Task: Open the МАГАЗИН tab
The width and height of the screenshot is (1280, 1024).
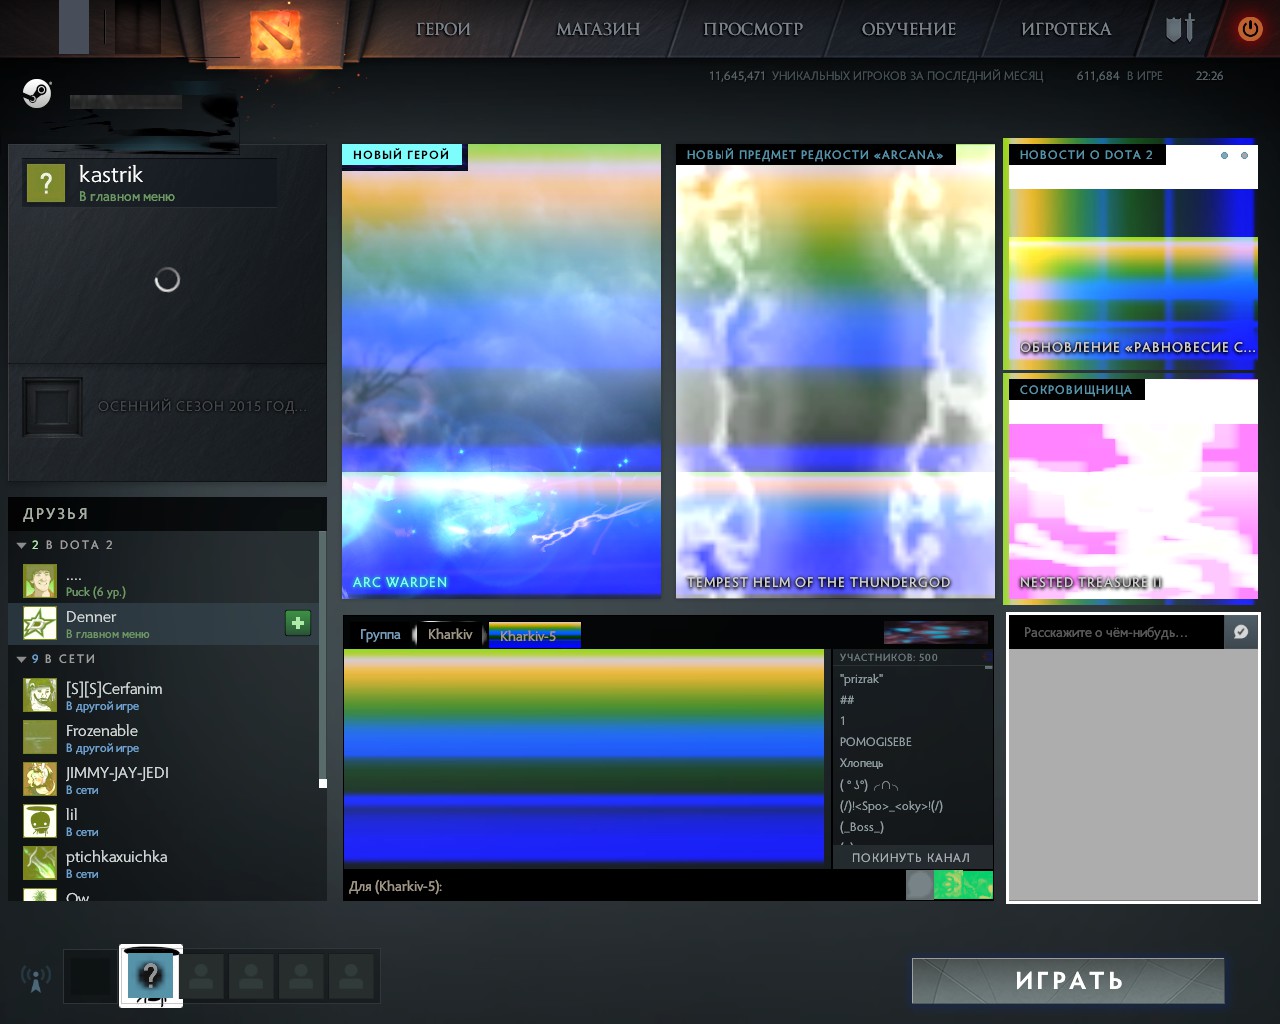Action: click(598, 29)
